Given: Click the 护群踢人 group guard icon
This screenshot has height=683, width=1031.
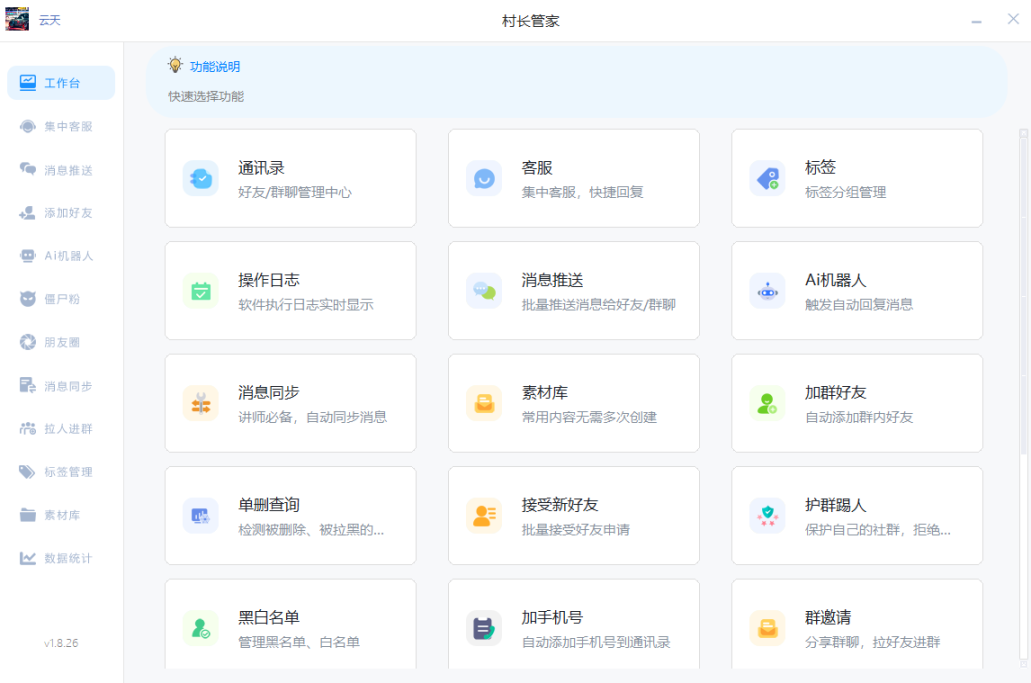Looking at the screenshot, I should click(x=767, y=516).
